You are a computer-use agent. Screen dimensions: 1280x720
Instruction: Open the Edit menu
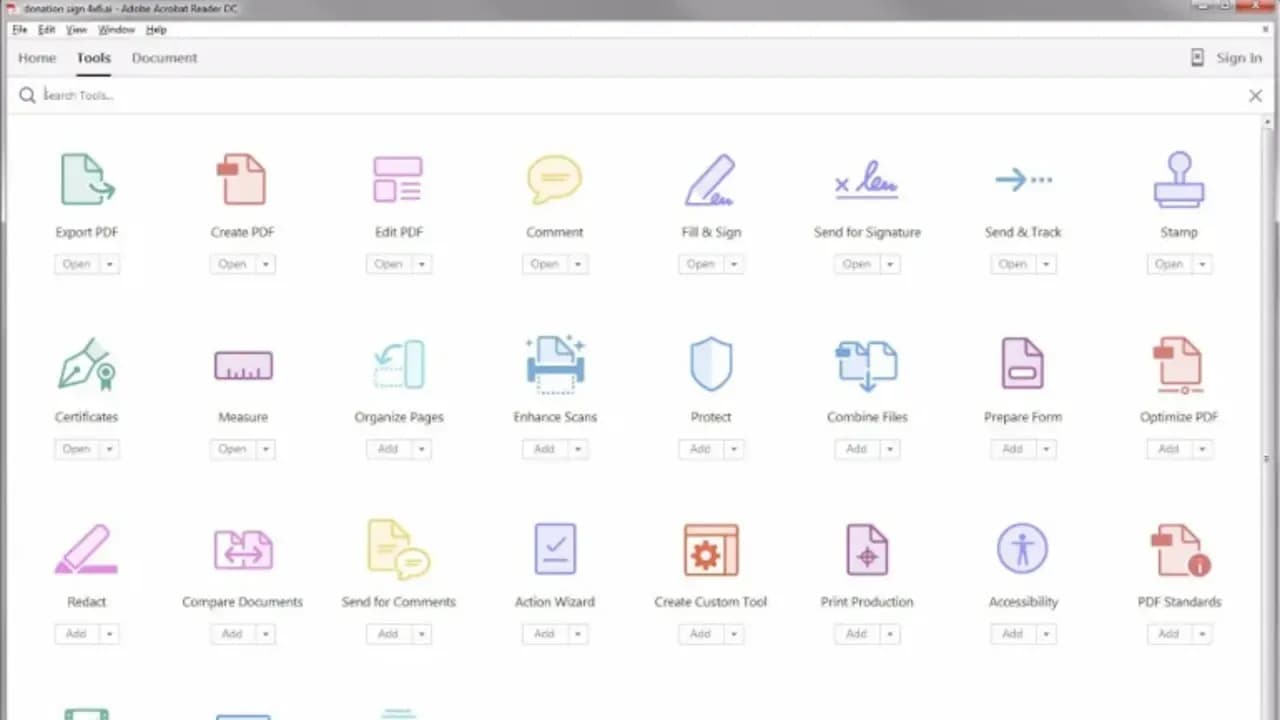[x=47, y=30]
